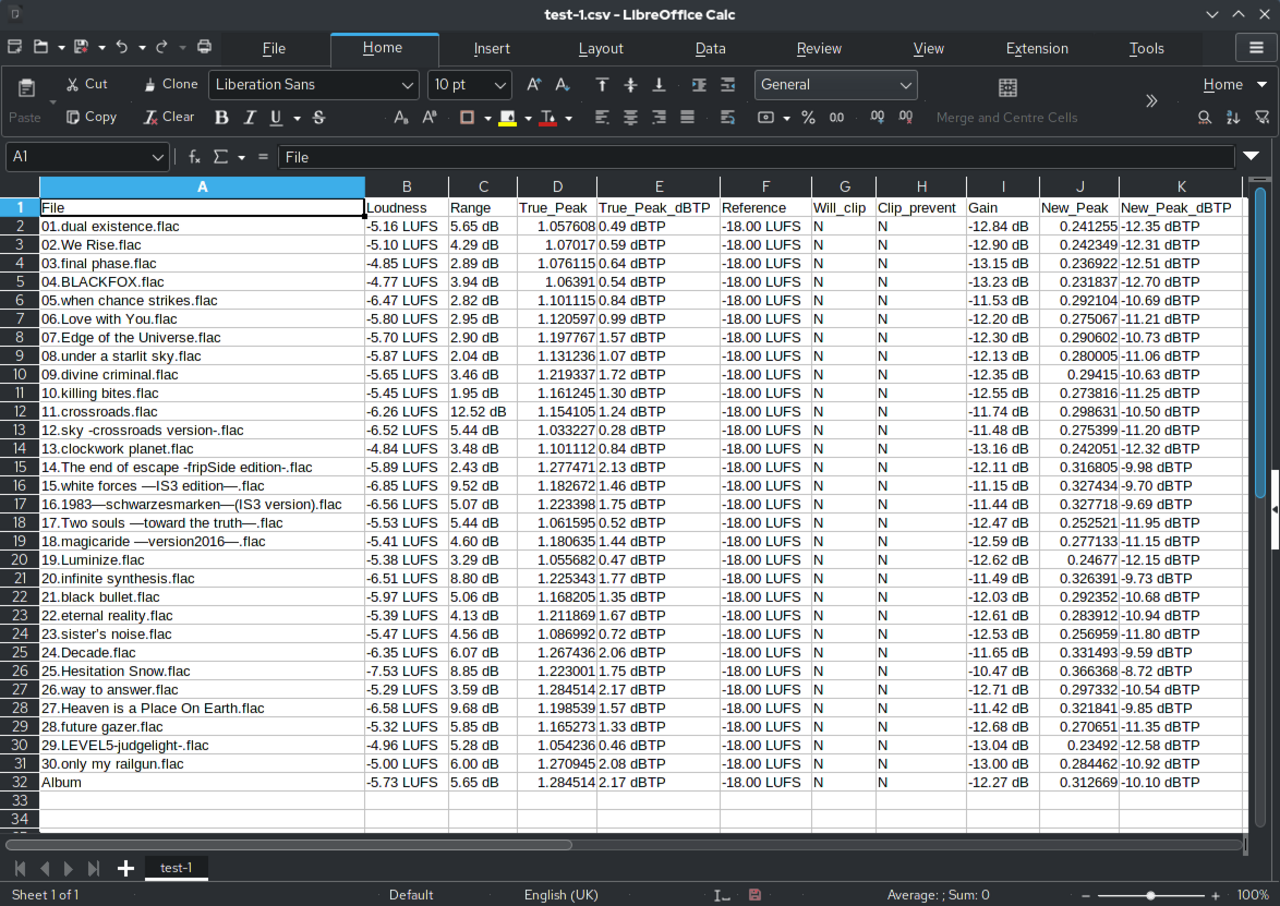This screenshot has height=906, width=1280.
Task: Click the Print document icon
Action: 203,46
